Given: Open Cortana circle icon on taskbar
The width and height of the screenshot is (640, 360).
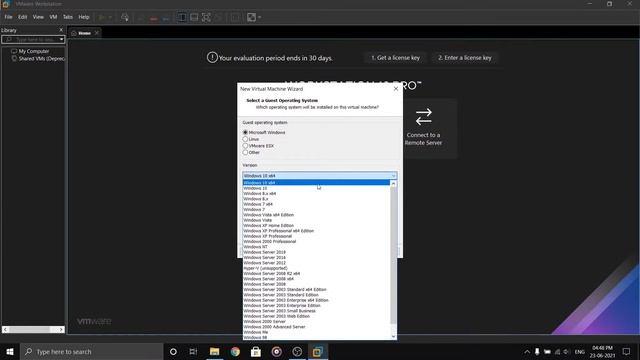Looking at the screenshot, I should pos(173,351).
